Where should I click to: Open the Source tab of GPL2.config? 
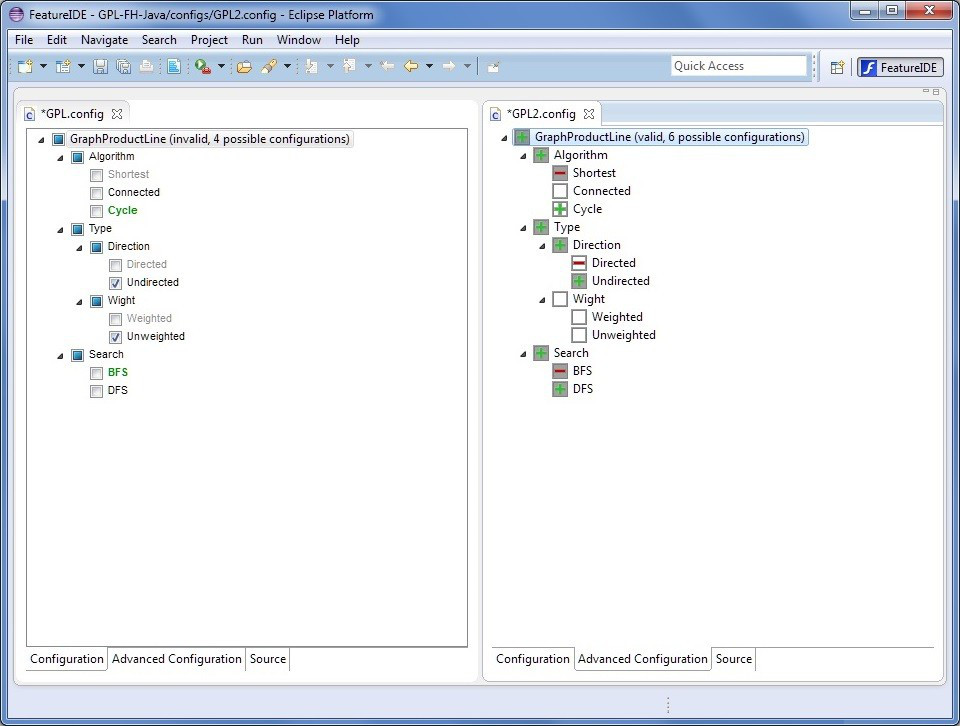(733, 659)
